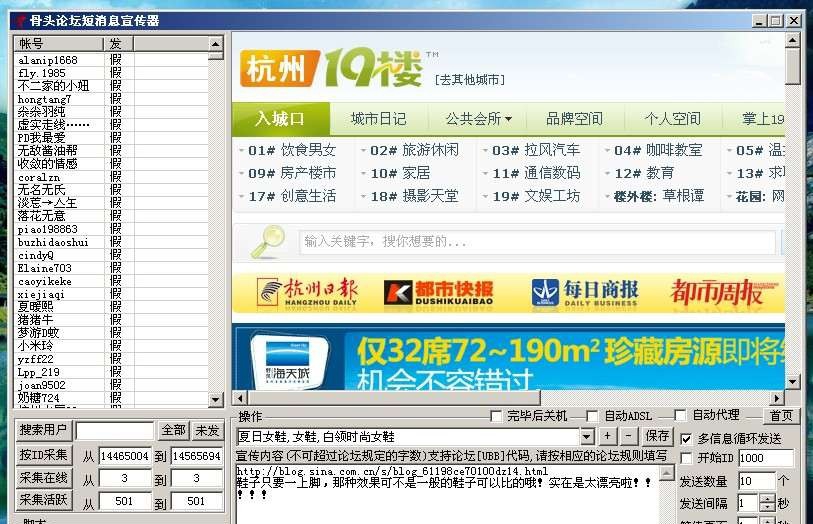Click browser horizontal scroll right arrow
Image resolution: width=813 pixels, height=524 pixels.
coord(776,398)
